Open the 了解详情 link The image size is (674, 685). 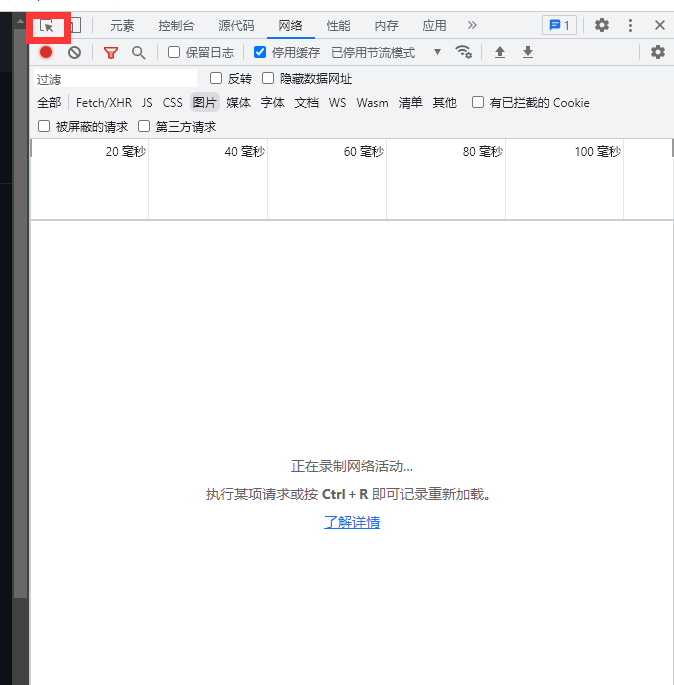[x=352, y=522]
